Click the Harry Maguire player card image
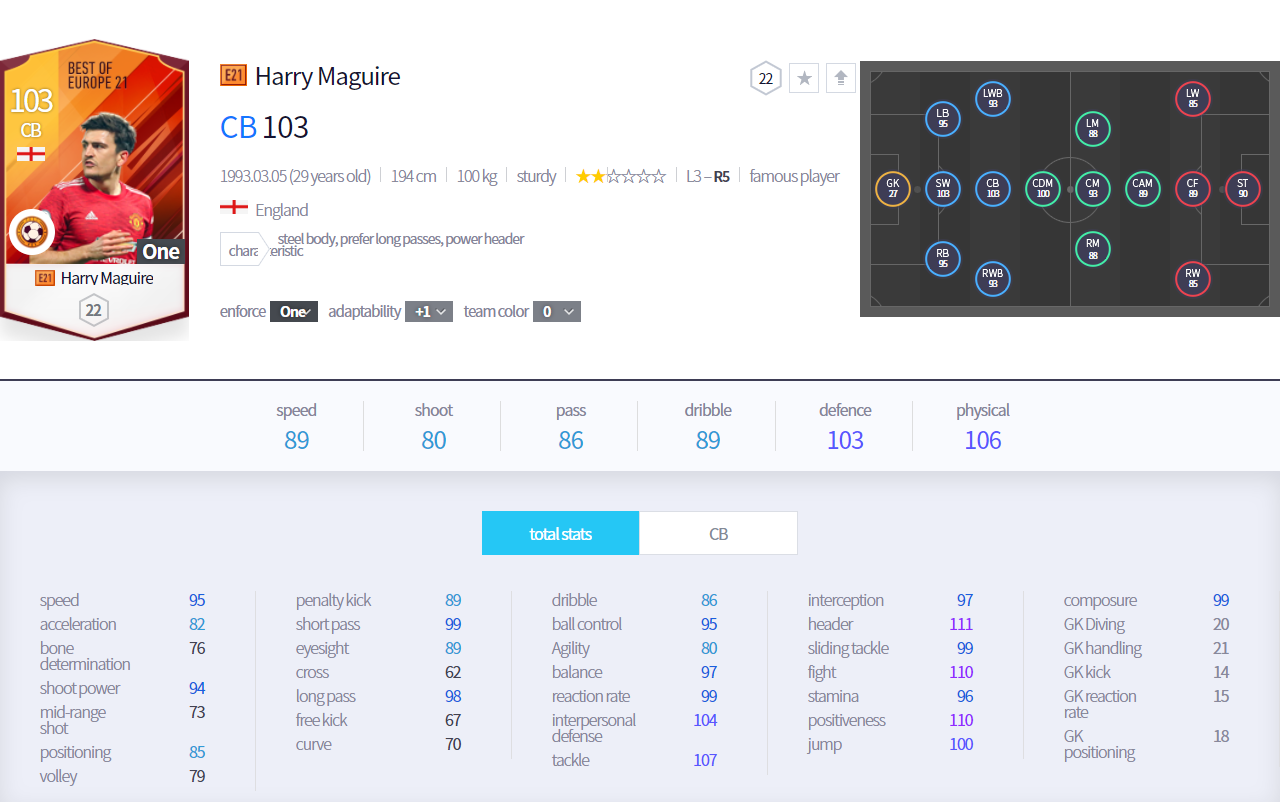This screenshot has width=1284, height=808. pyautogui.click(x=94, y=190)
